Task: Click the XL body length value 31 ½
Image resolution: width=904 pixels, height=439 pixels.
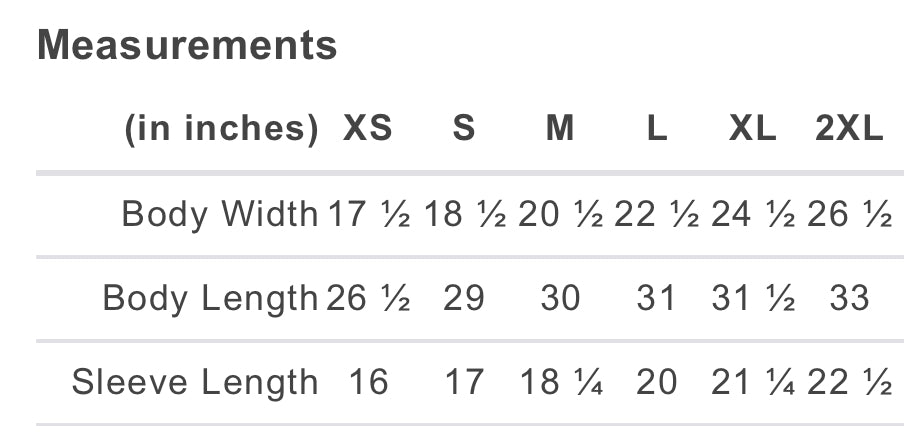Action: [753, 298]
